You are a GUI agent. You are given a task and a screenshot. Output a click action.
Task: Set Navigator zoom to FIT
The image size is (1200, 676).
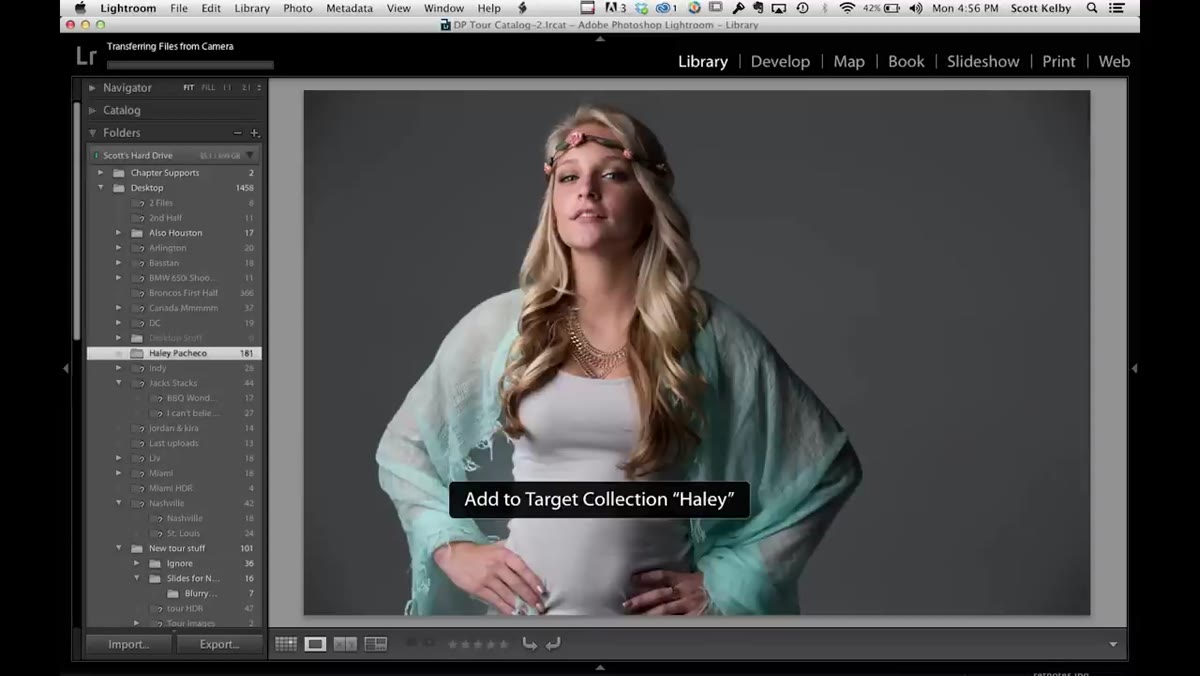tap(188, 88)
